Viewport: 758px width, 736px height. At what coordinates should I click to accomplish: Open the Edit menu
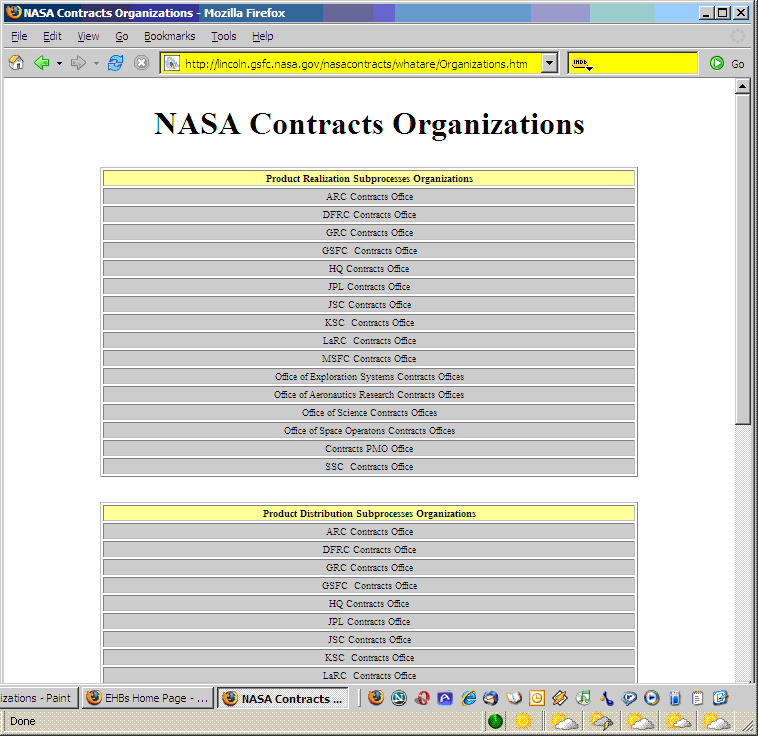52,36
